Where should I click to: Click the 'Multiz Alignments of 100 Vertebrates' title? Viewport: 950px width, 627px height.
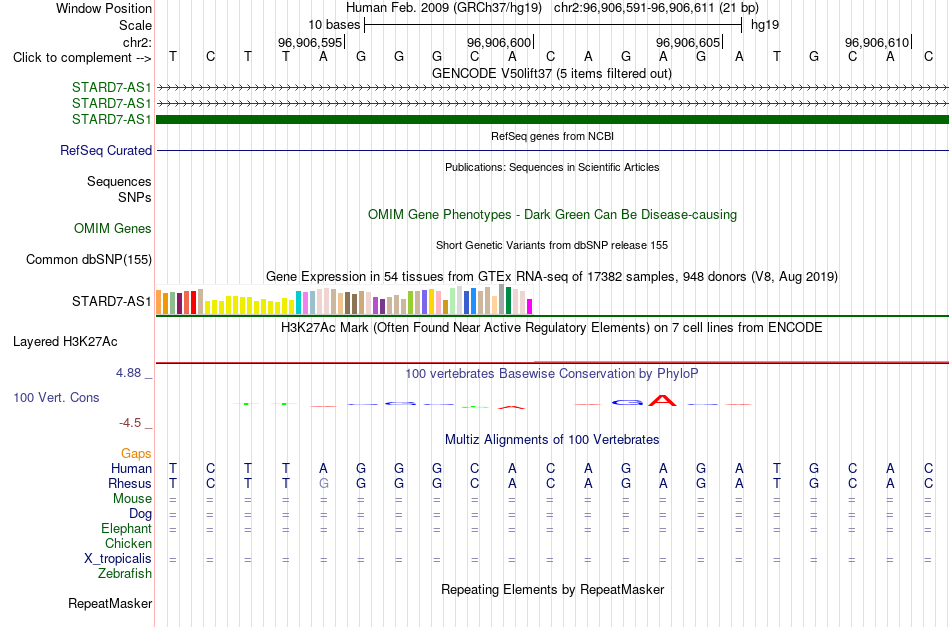[552, 439]
